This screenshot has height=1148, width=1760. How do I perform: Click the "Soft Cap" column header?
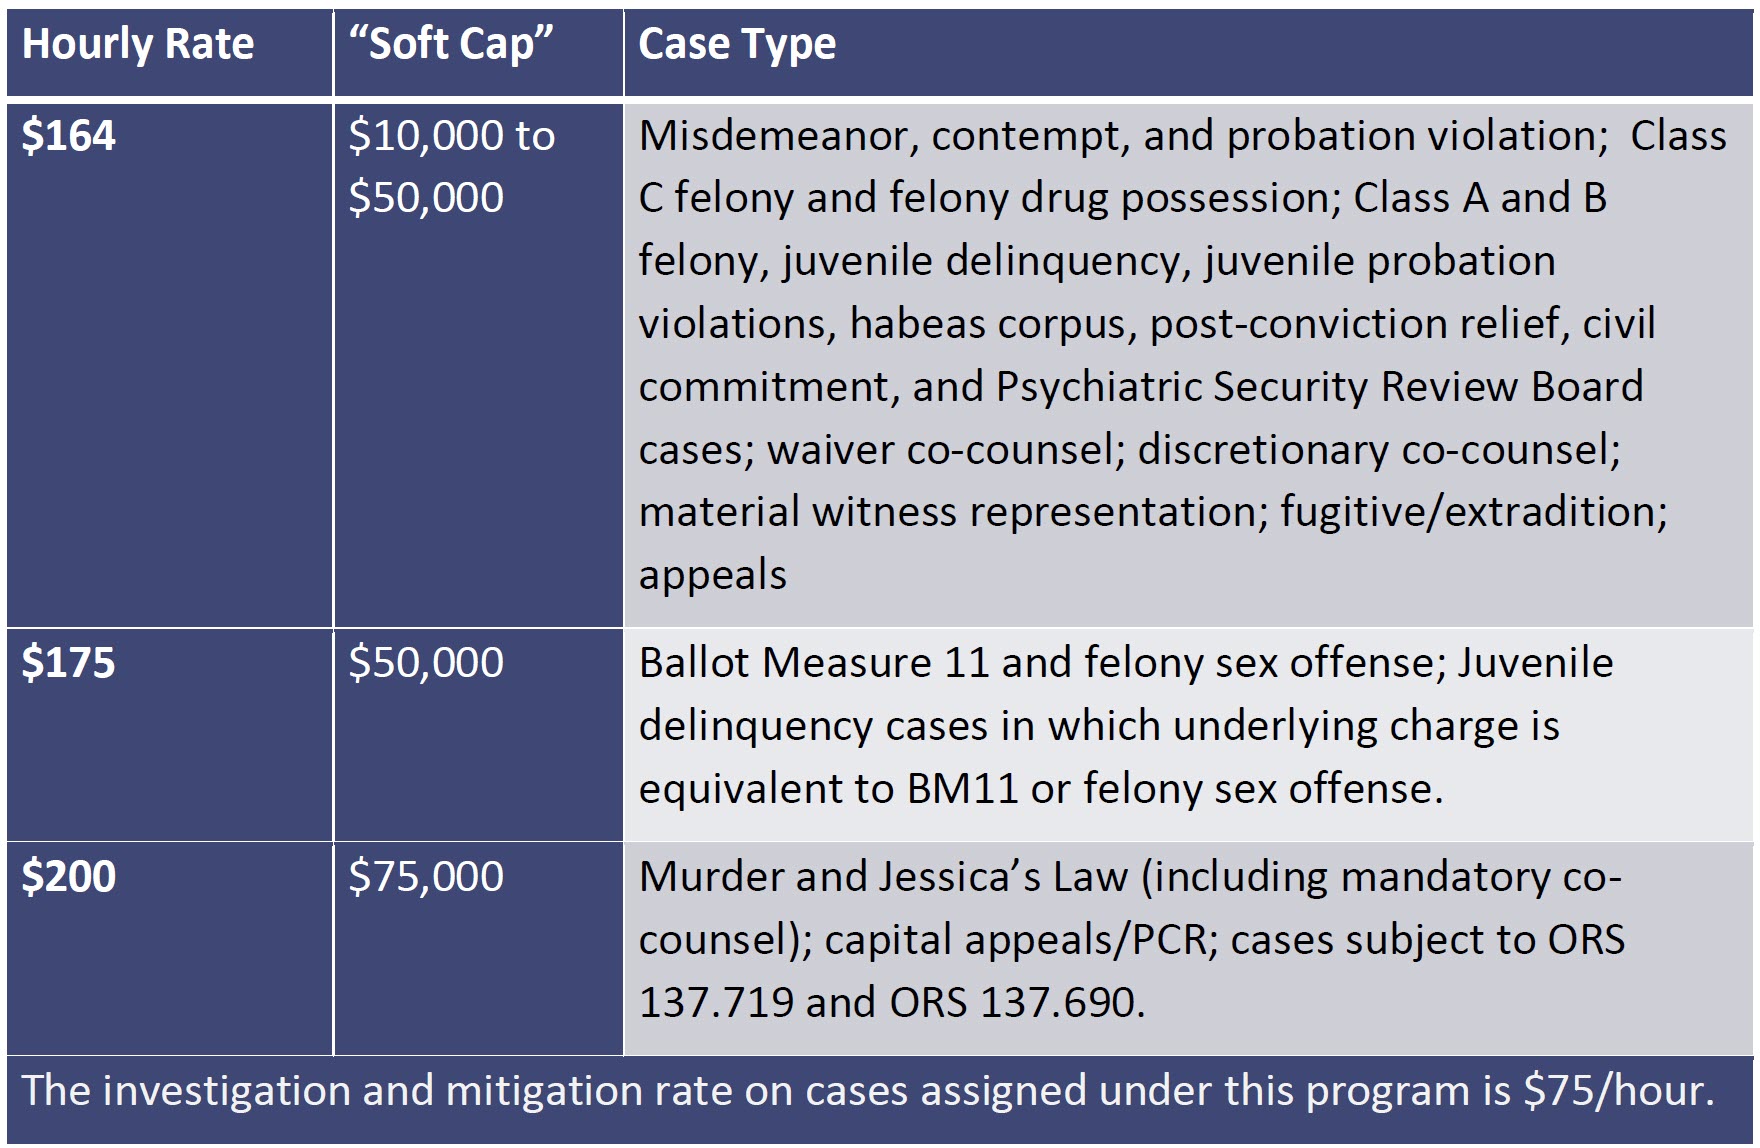click(451, 45)
